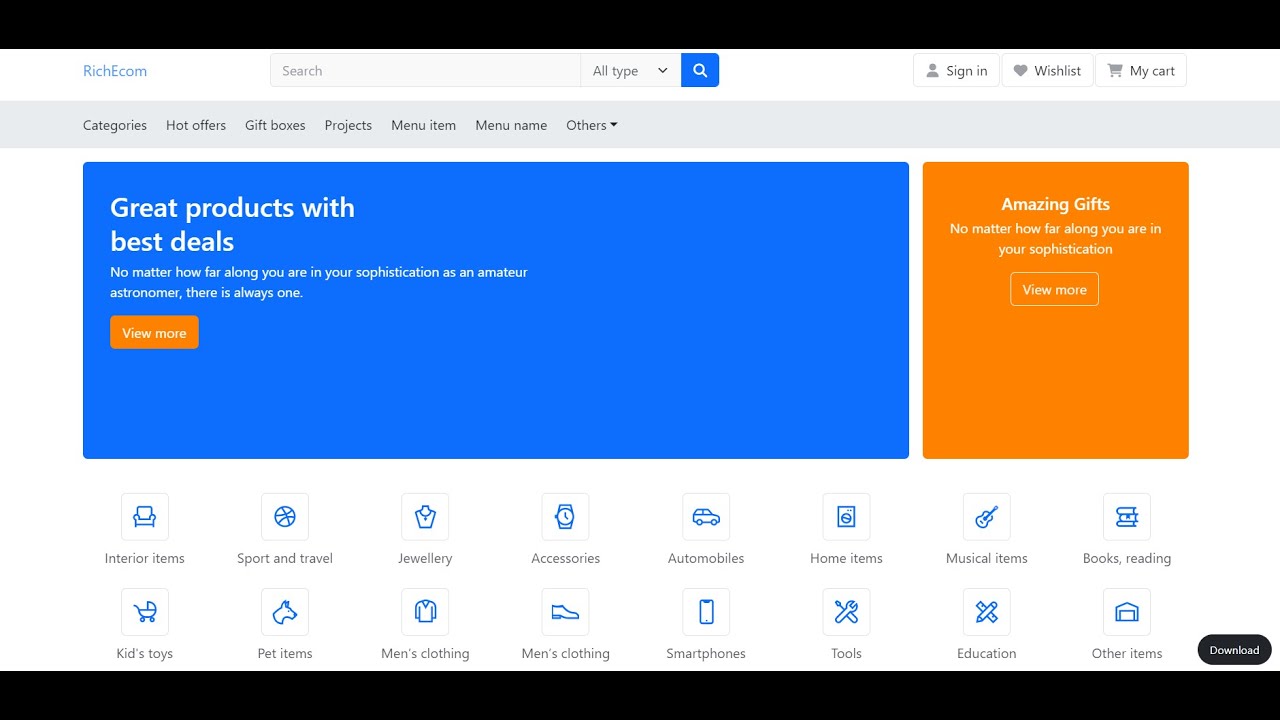1280x720 pixels.
Task: Open Menu name in the nav bar
Action: [x=511, y=125]
